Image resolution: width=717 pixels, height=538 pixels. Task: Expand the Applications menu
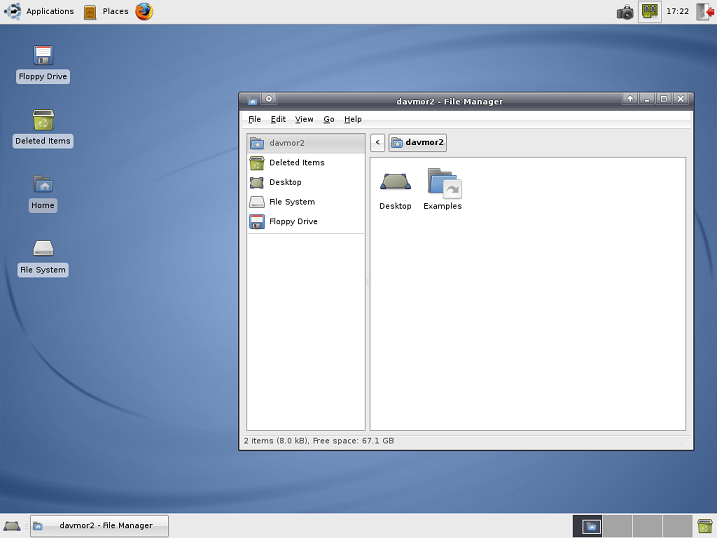click(40, 12)
